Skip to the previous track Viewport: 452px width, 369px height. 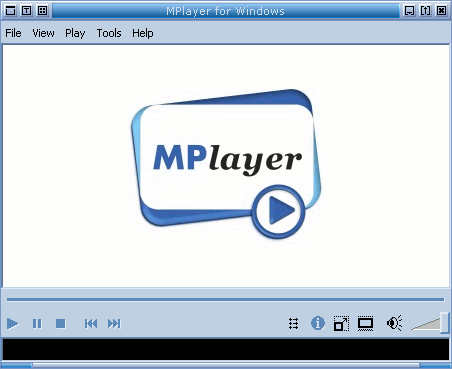click(x=91, y=323)
